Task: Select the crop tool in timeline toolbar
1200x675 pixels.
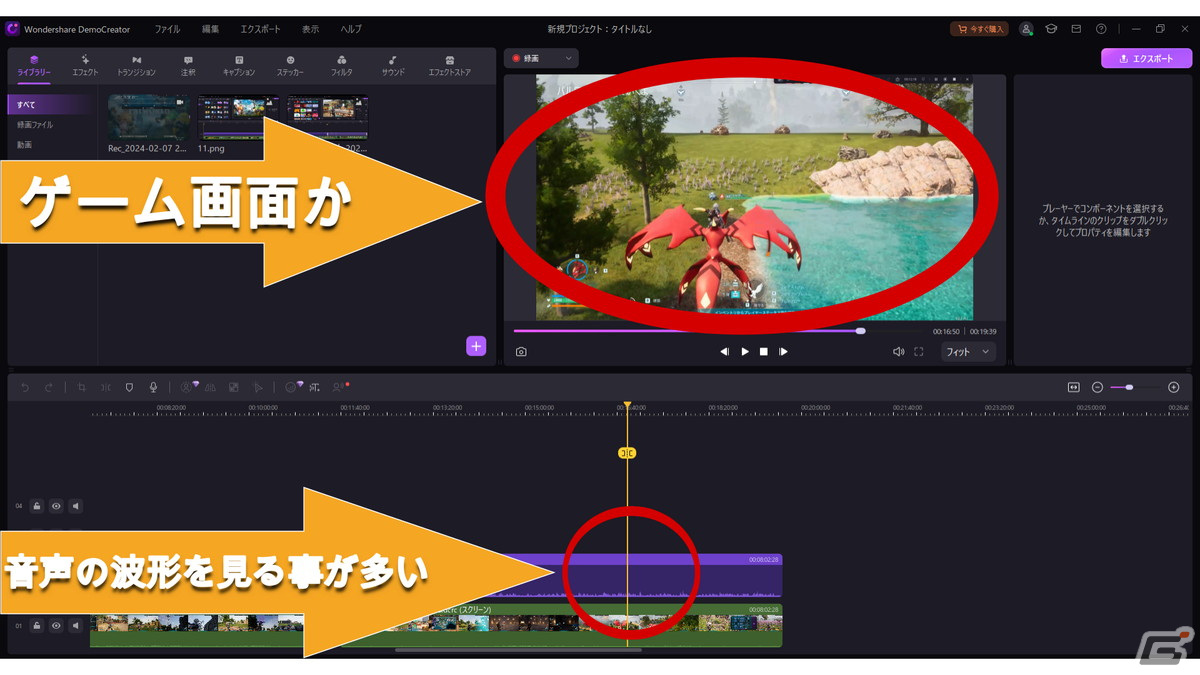Action: click(x=82, y=387)
